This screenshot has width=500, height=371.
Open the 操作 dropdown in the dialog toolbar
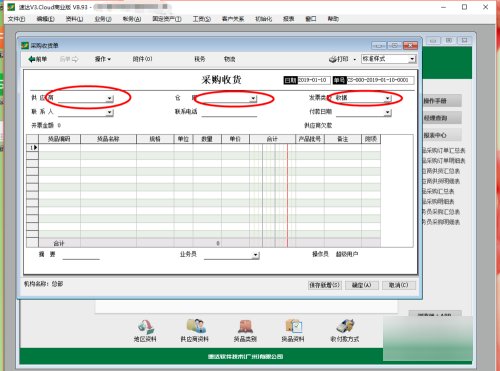103,59
